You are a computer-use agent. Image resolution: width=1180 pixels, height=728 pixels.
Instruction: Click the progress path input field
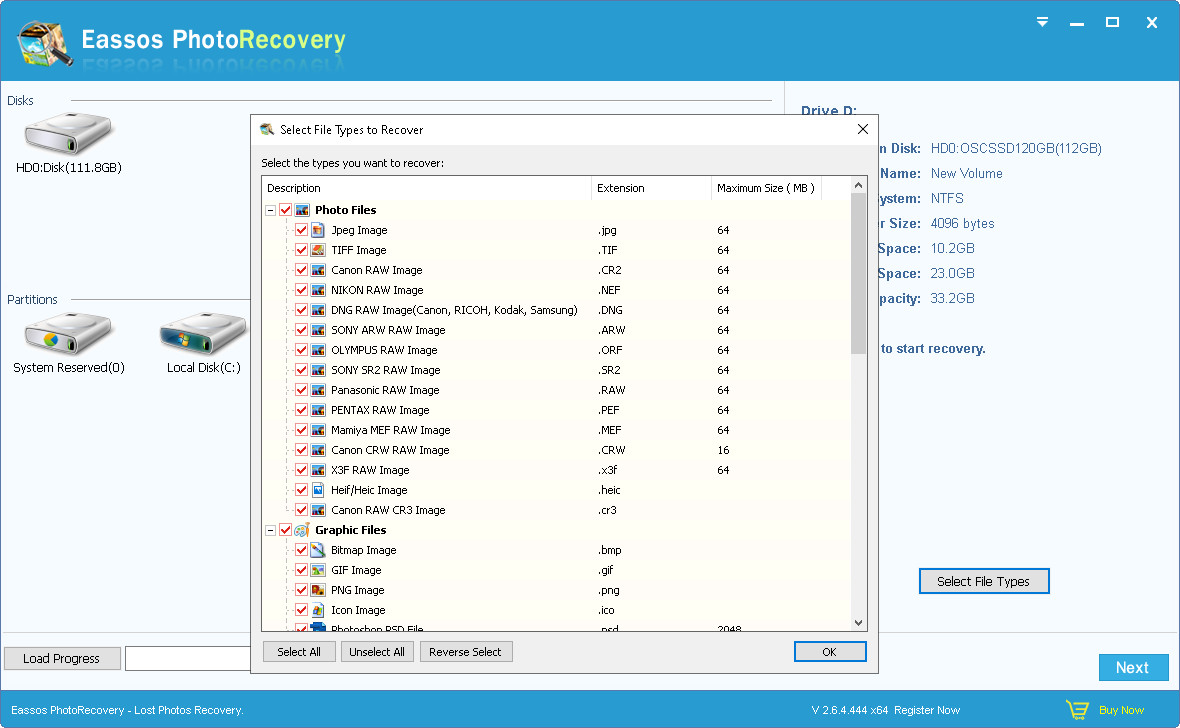[x=188, y=659]
